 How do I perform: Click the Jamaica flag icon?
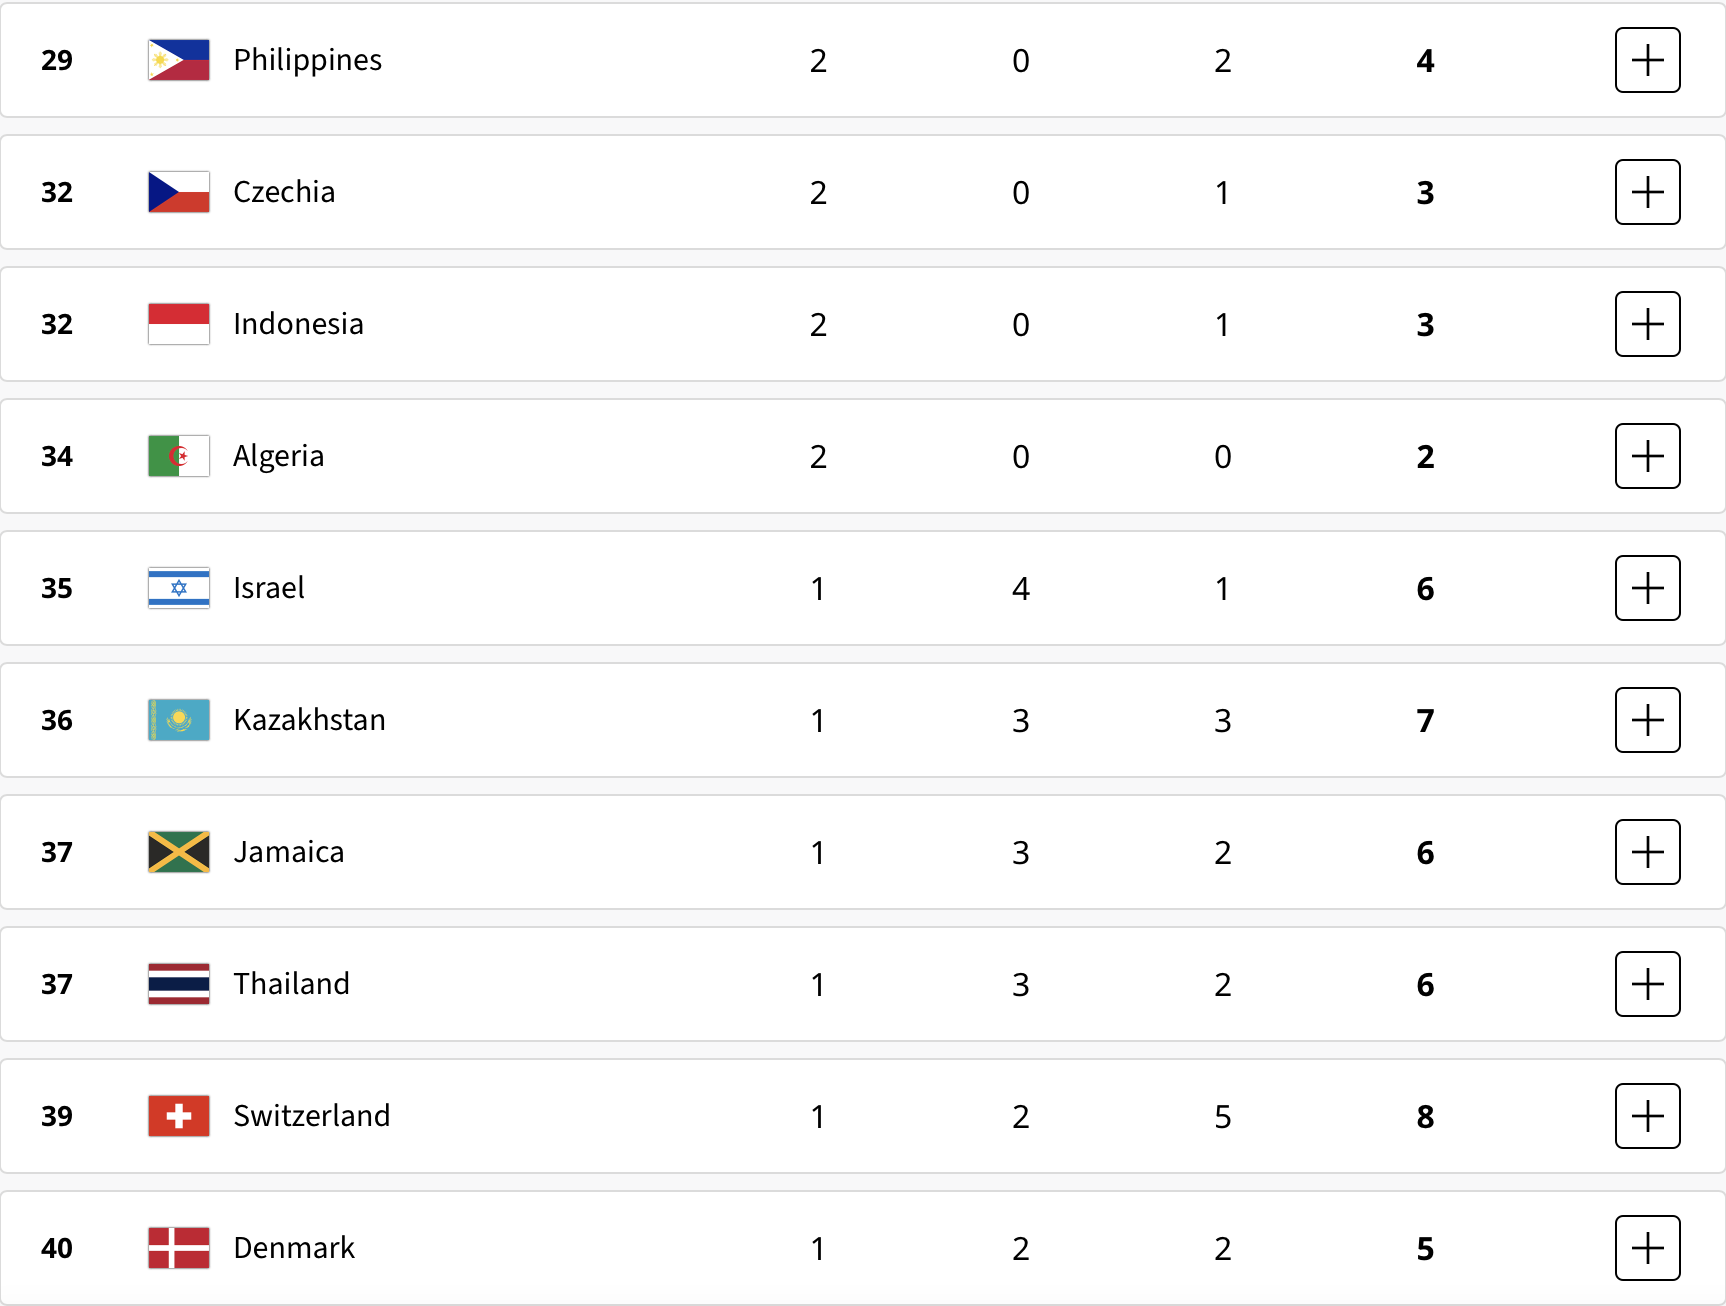click(x=179, y=852)
